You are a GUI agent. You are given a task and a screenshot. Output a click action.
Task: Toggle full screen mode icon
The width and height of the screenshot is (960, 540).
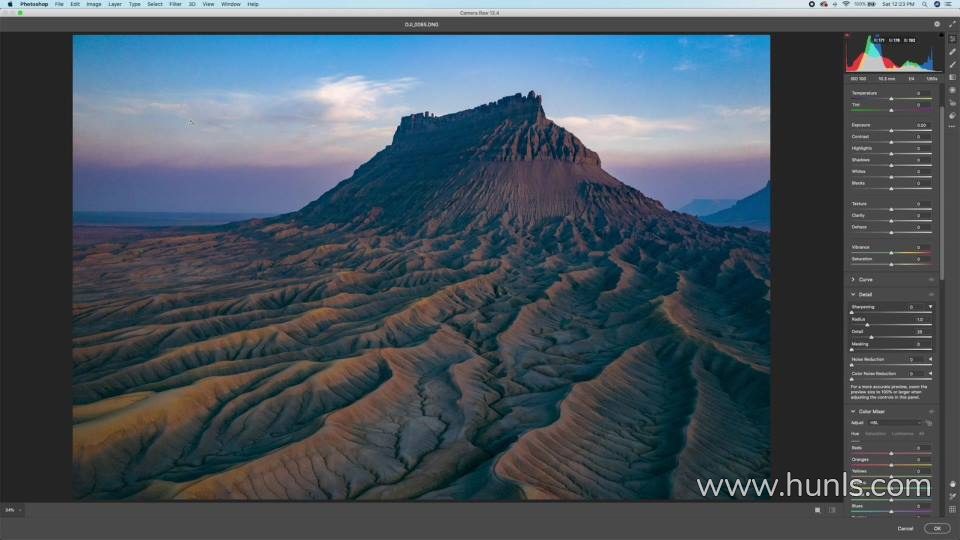[x=952, y=24]
